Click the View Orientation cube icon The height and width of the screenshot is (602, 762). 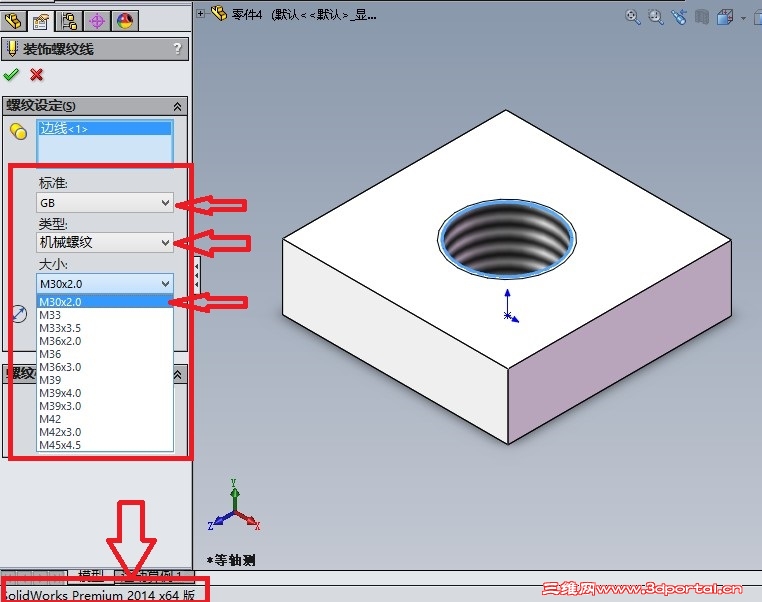point(725,17)
